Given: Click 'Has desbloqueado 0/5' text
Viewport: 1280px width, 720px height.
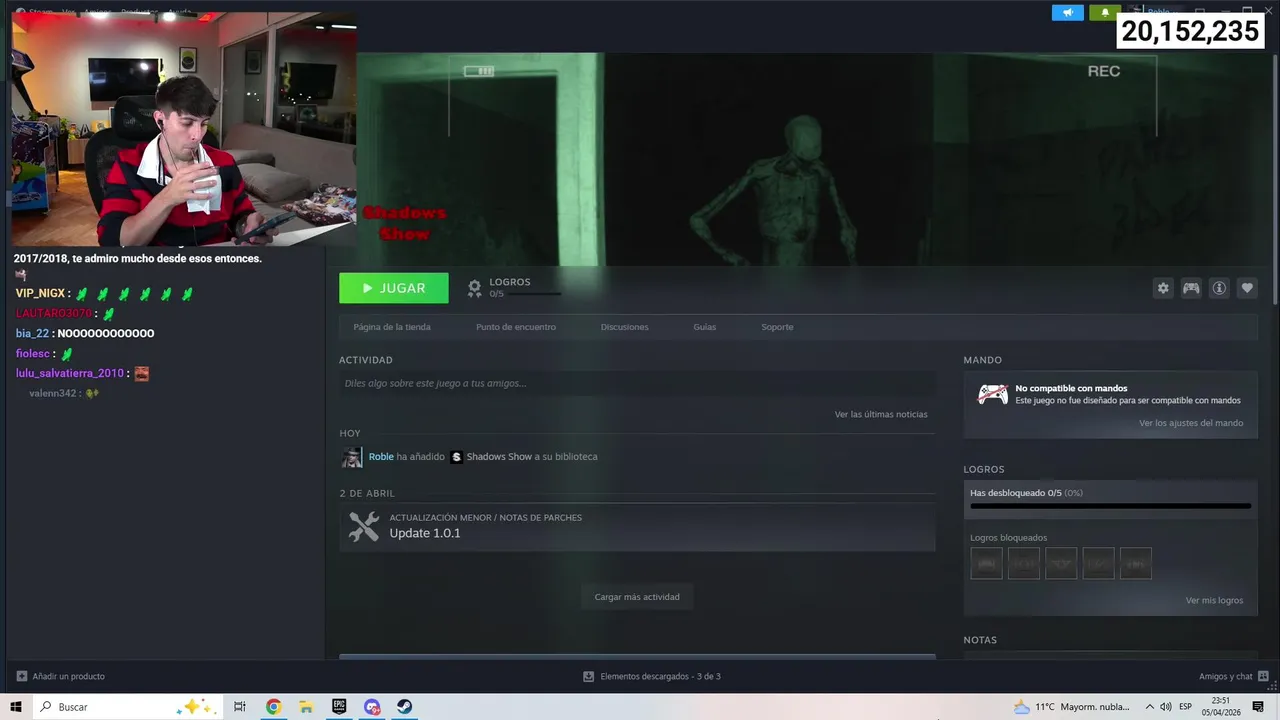Looking at the screenshot, I should coord(1015,493).
